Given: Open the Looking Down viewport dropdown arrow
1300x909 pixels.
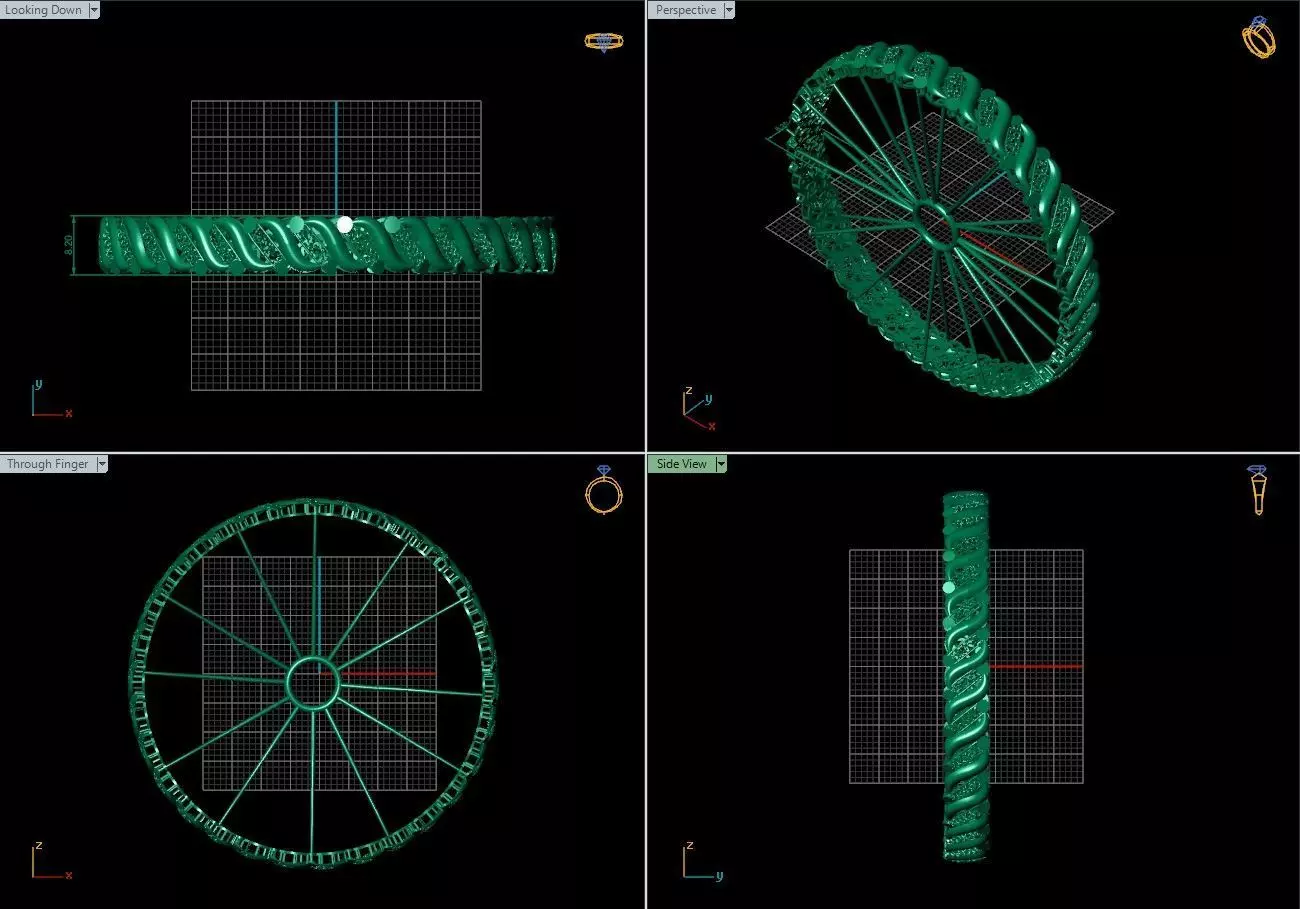Looking at the screenshot, I should (x=94, y=10).
